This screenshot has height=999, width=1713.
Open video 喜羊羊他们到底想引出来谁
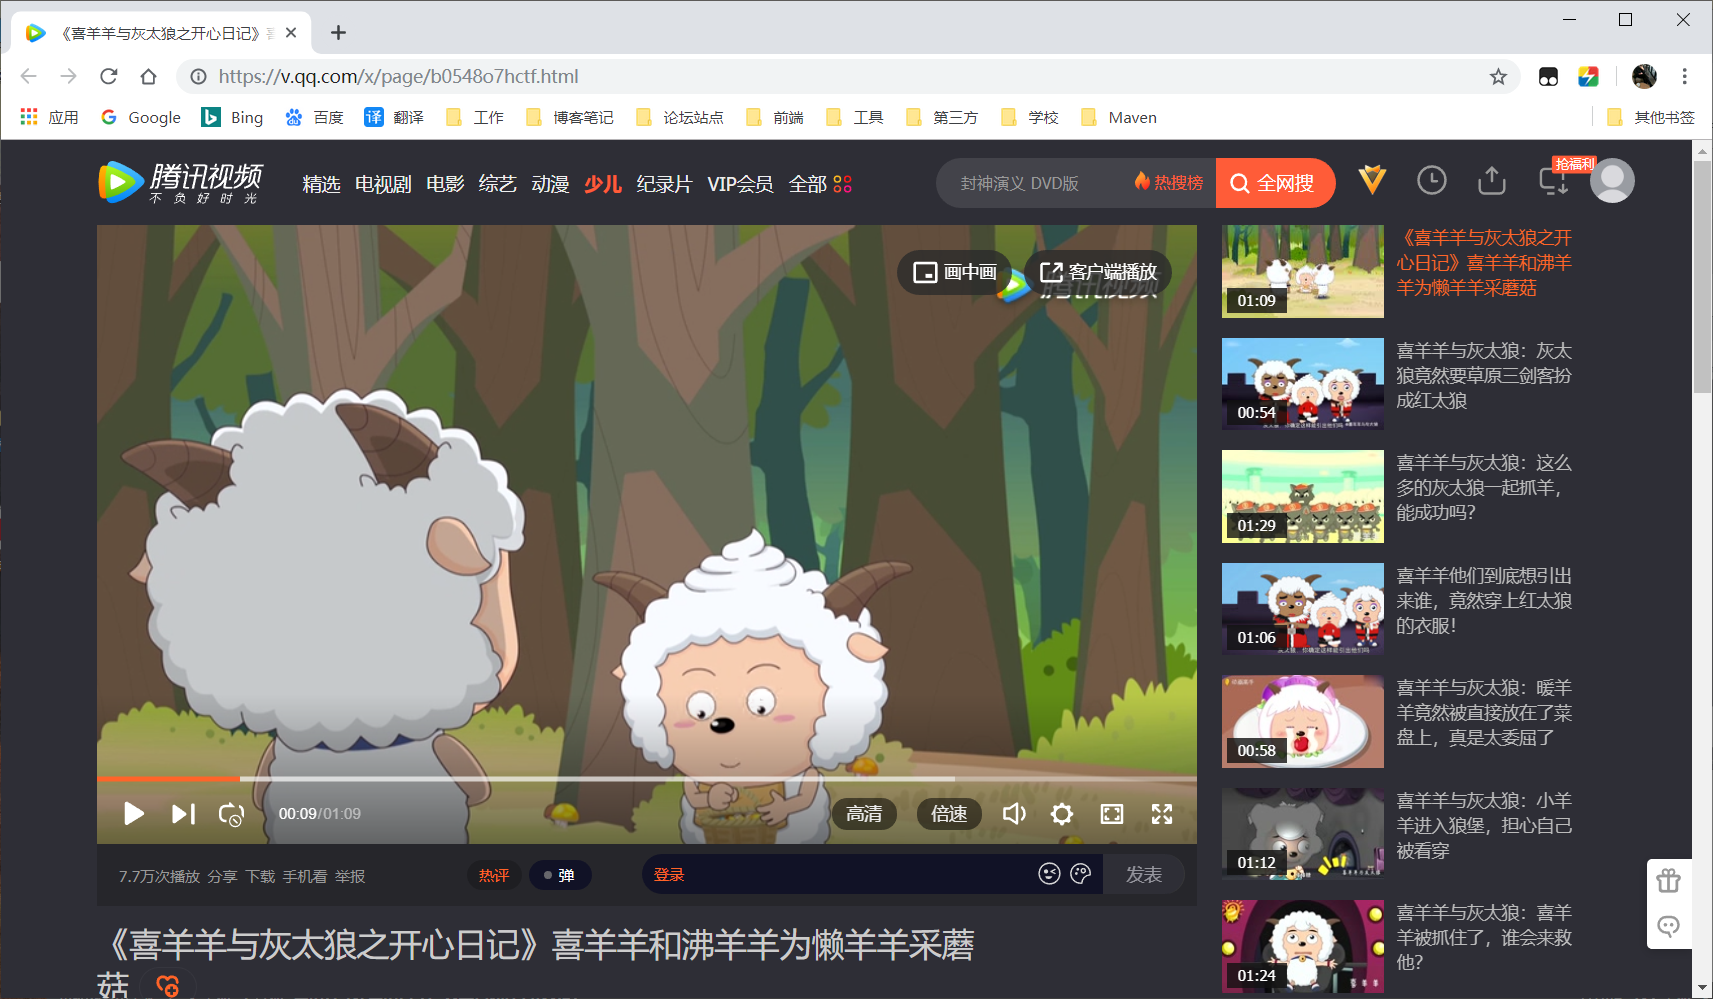coord(1484,600)
